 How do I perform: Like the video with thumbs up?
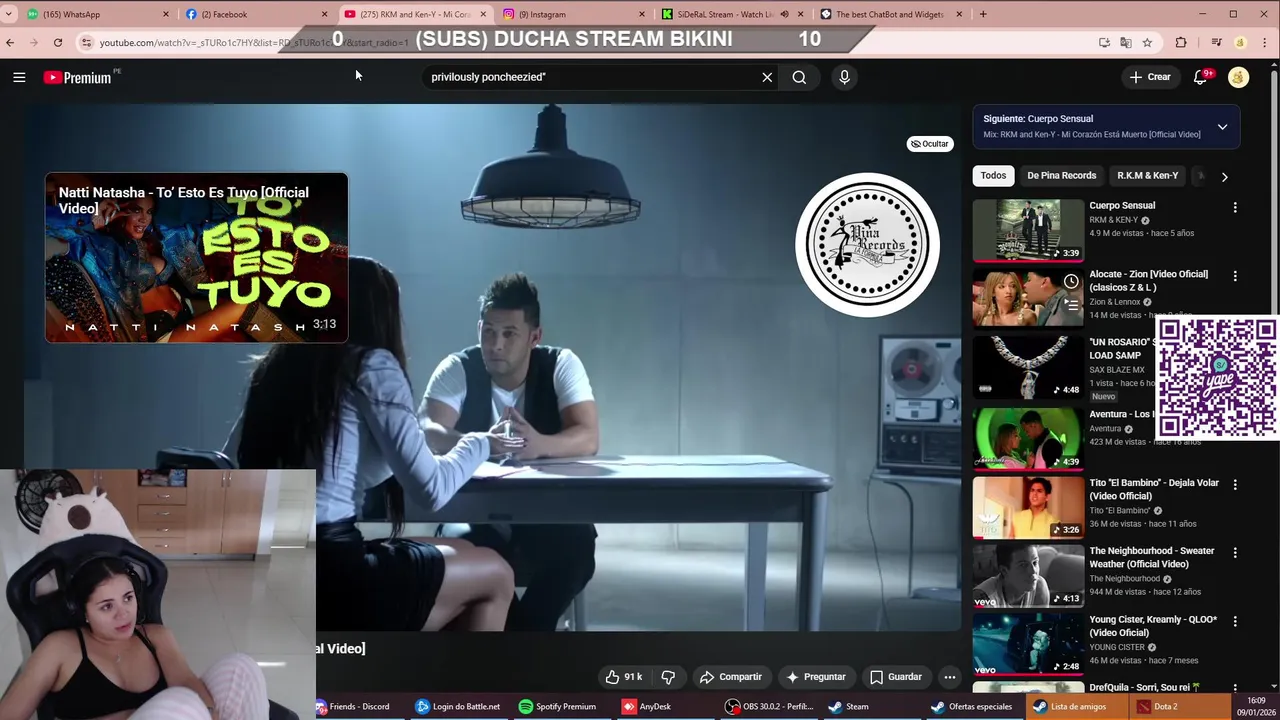coord(624,677)
